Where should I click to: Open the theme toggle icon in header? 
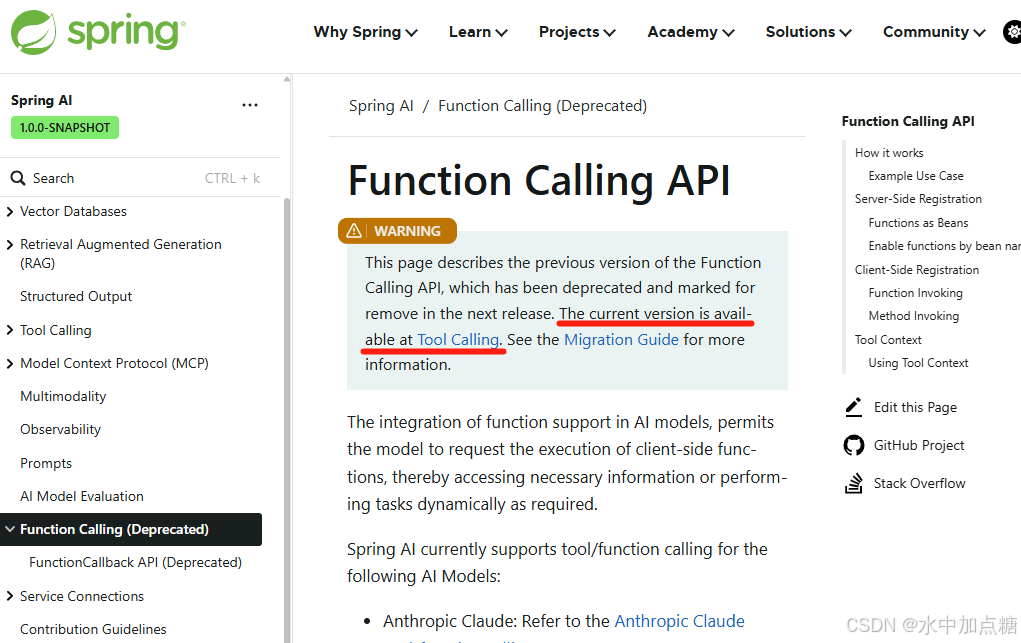point(1013,32)
